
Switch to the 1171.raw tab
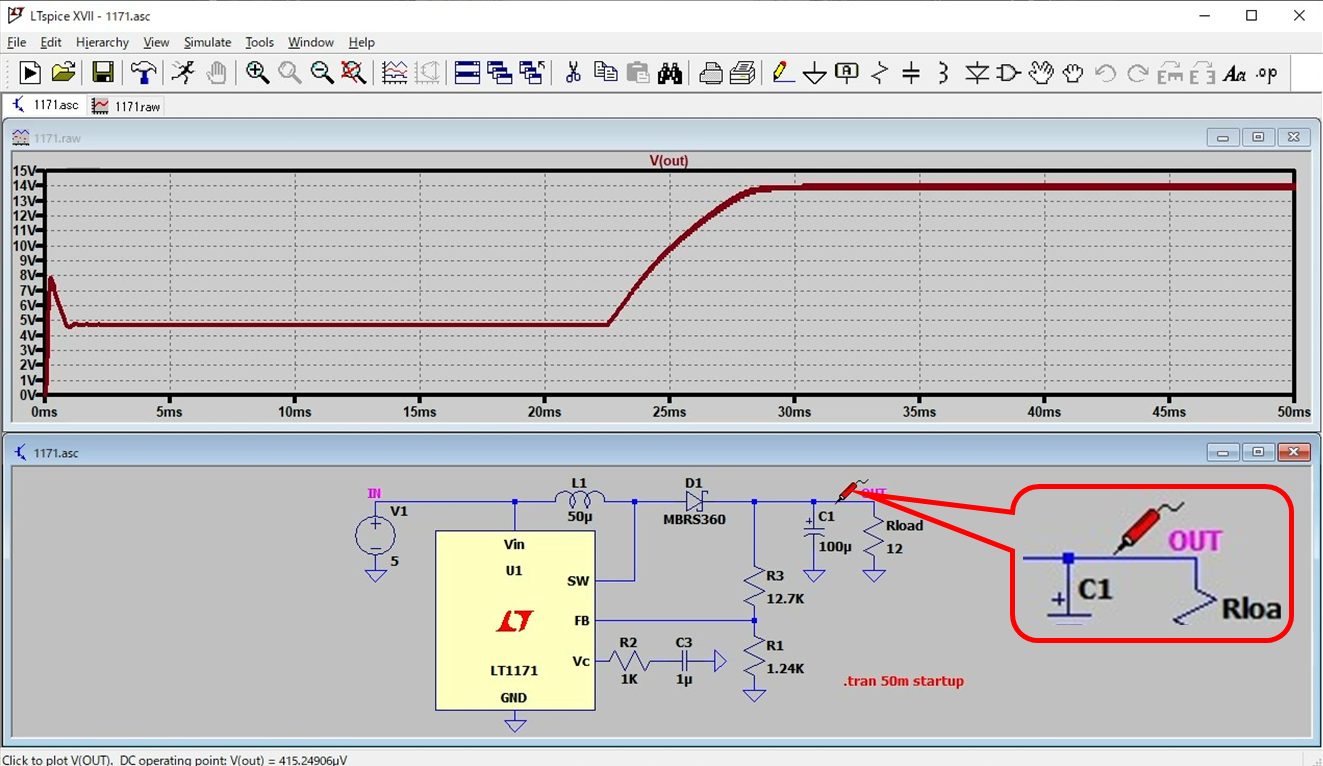(x=126, y=106)
